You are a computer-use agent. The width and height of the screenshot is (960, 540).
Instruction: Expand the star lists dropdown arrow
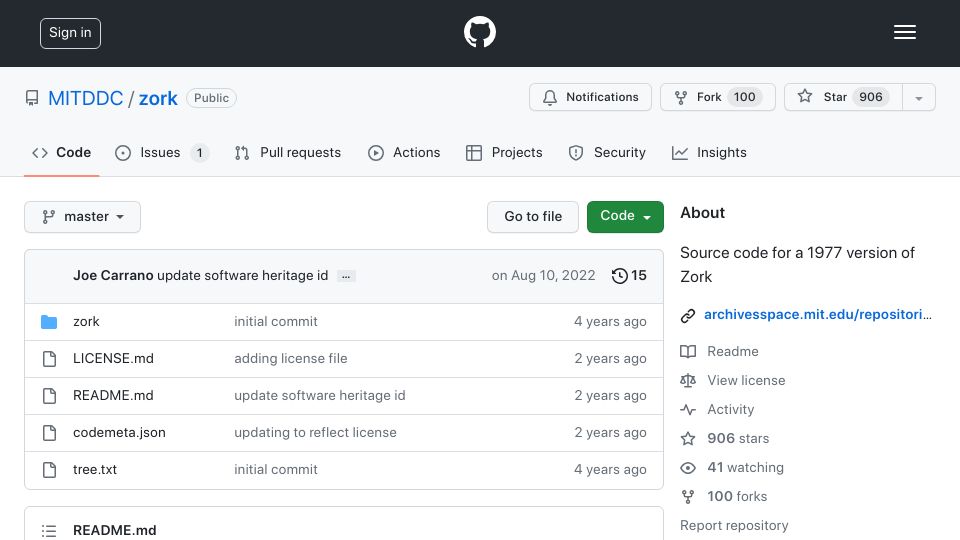click(x=918, y=98)
